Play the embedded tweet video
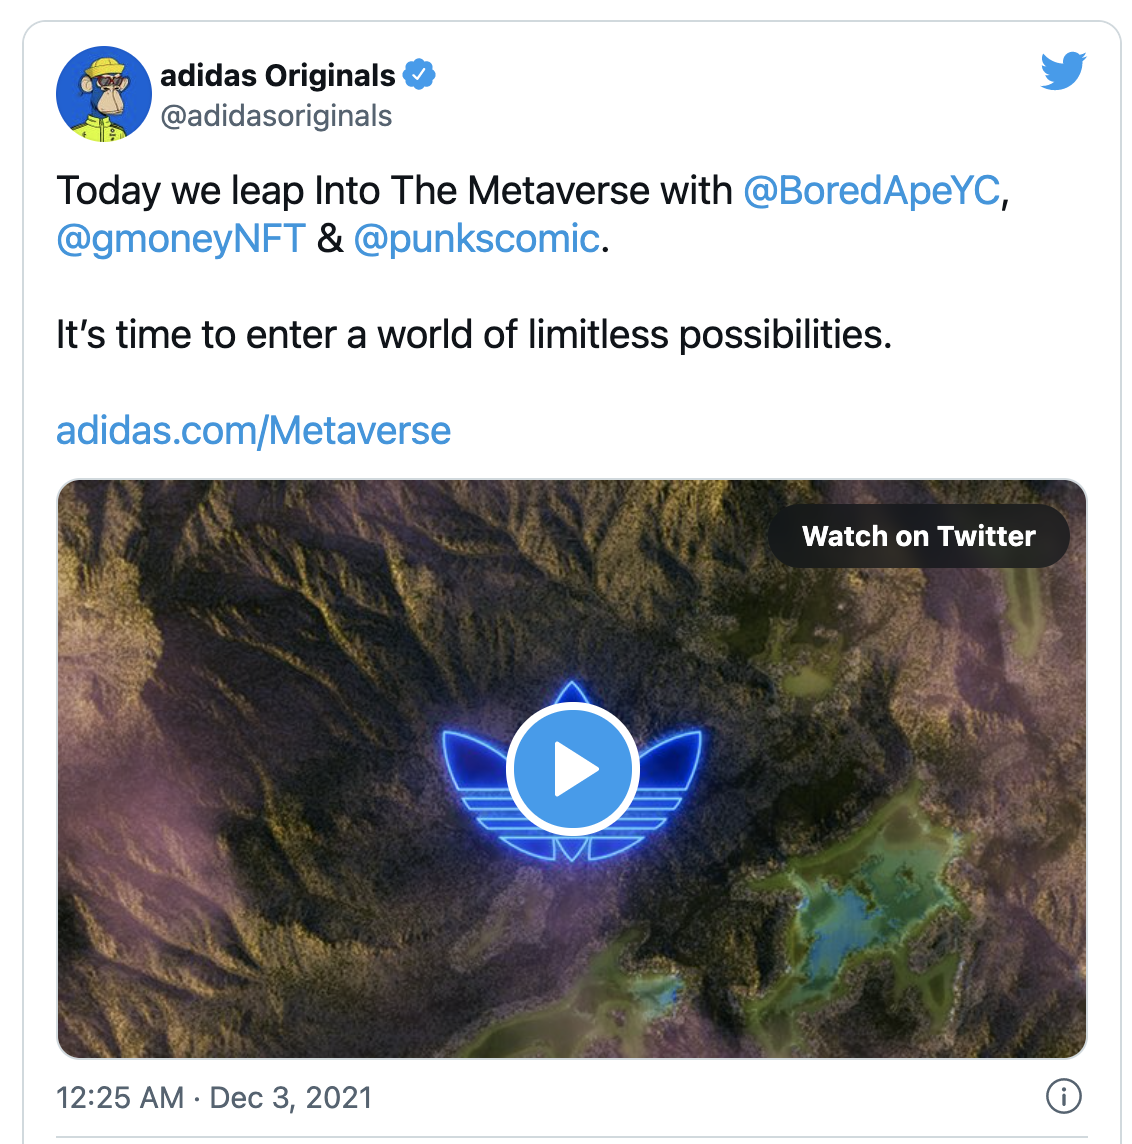The image size is (1132, 1144). pos(572,769)
